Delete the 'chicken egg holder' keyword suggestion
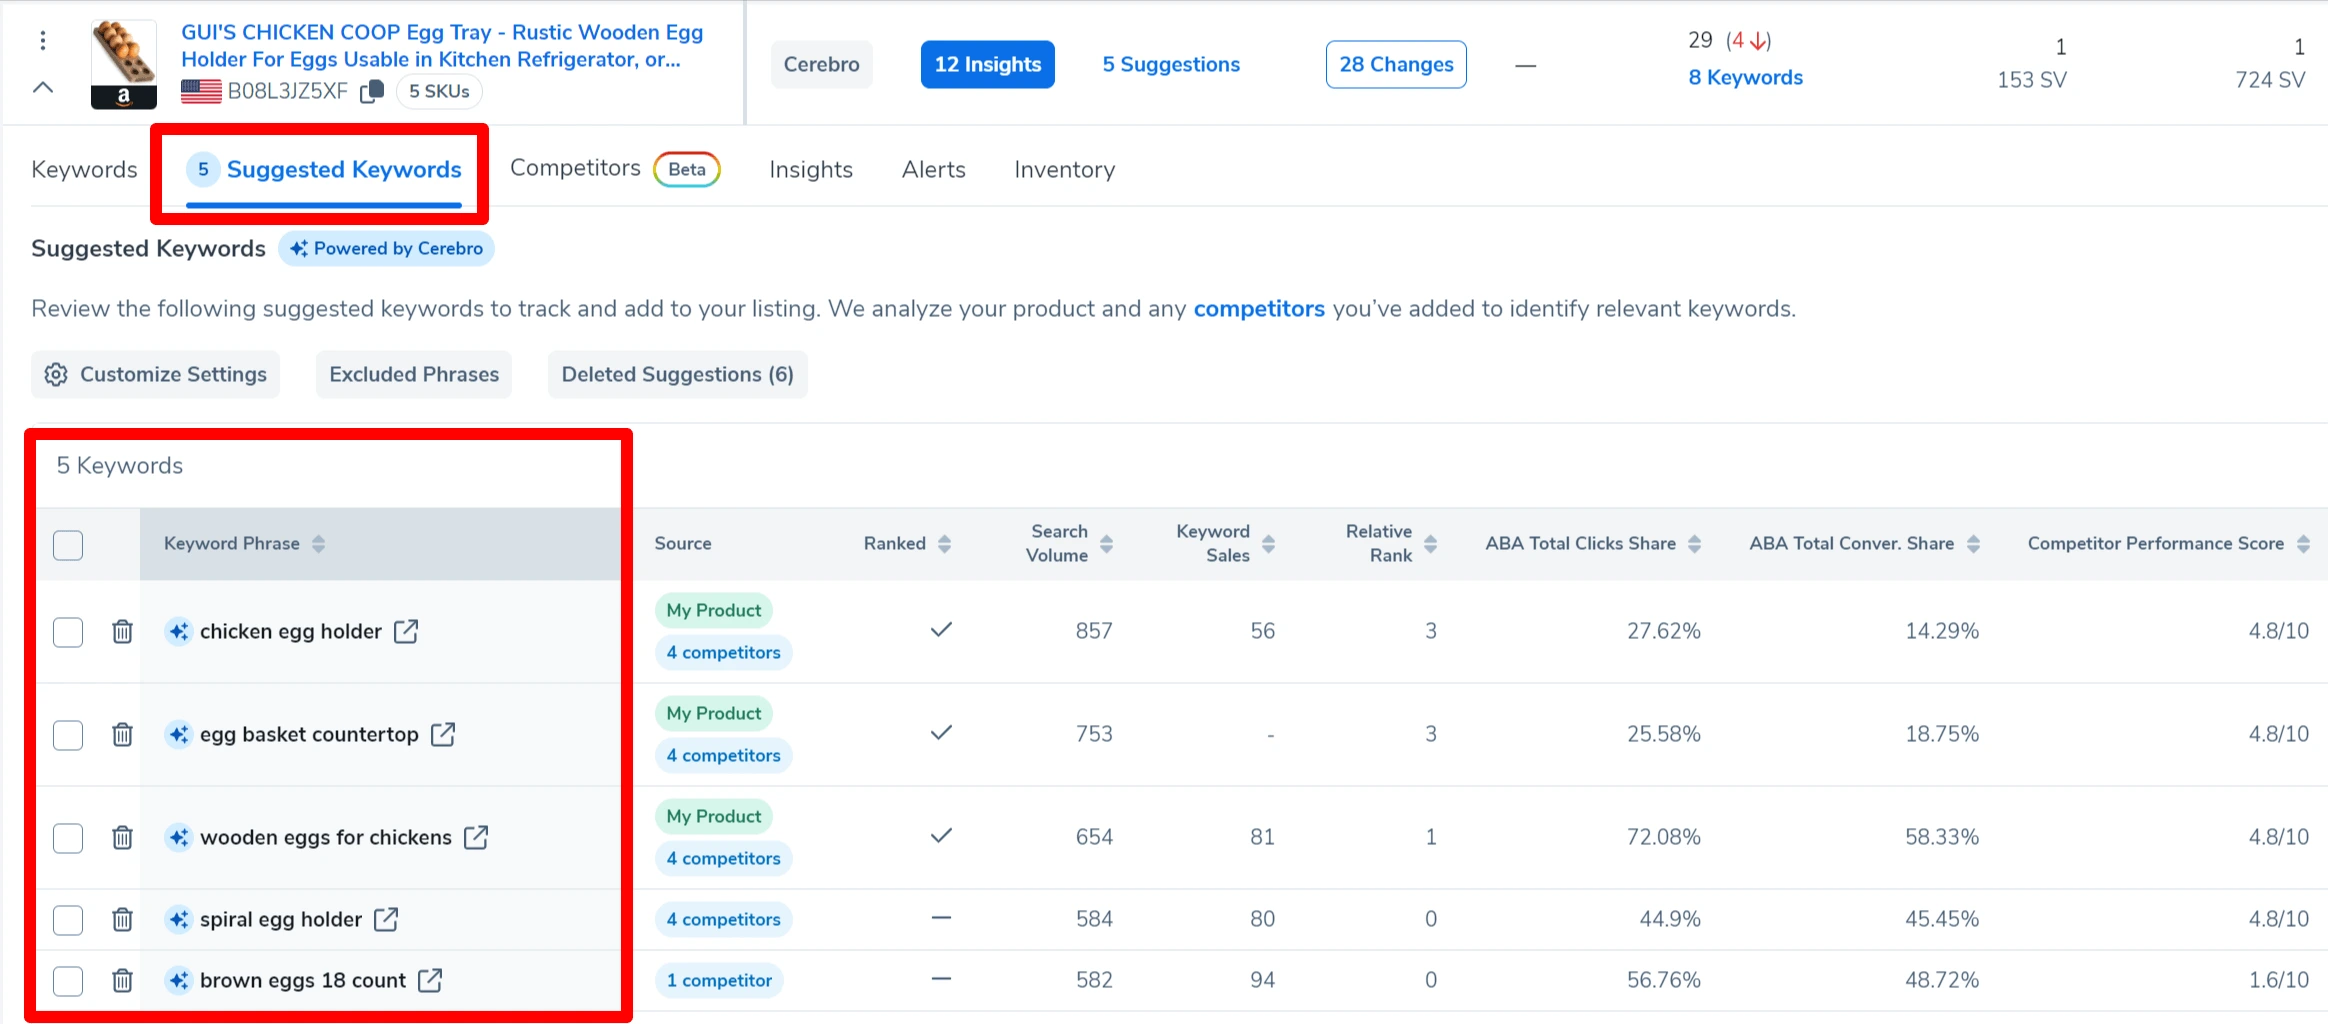The image size is (2328, 1024). click(122, 632)
